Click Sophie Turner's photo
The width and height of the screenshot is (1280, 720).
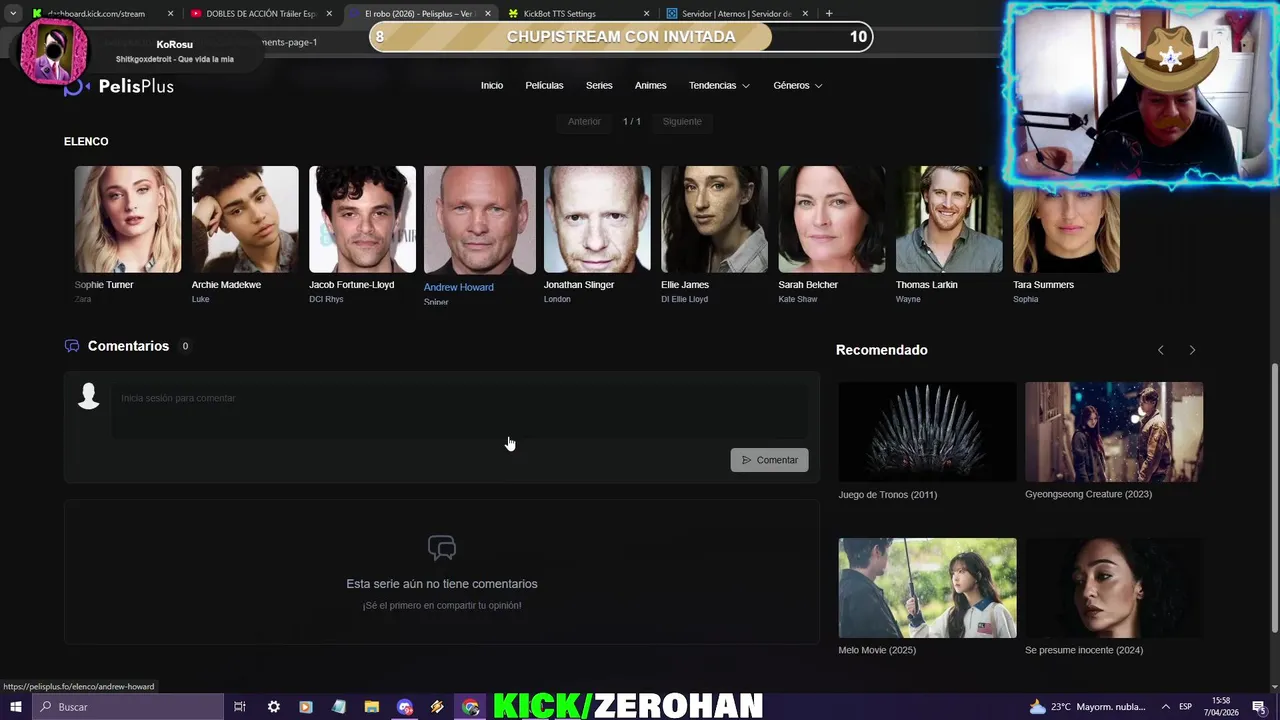point(128,219)
